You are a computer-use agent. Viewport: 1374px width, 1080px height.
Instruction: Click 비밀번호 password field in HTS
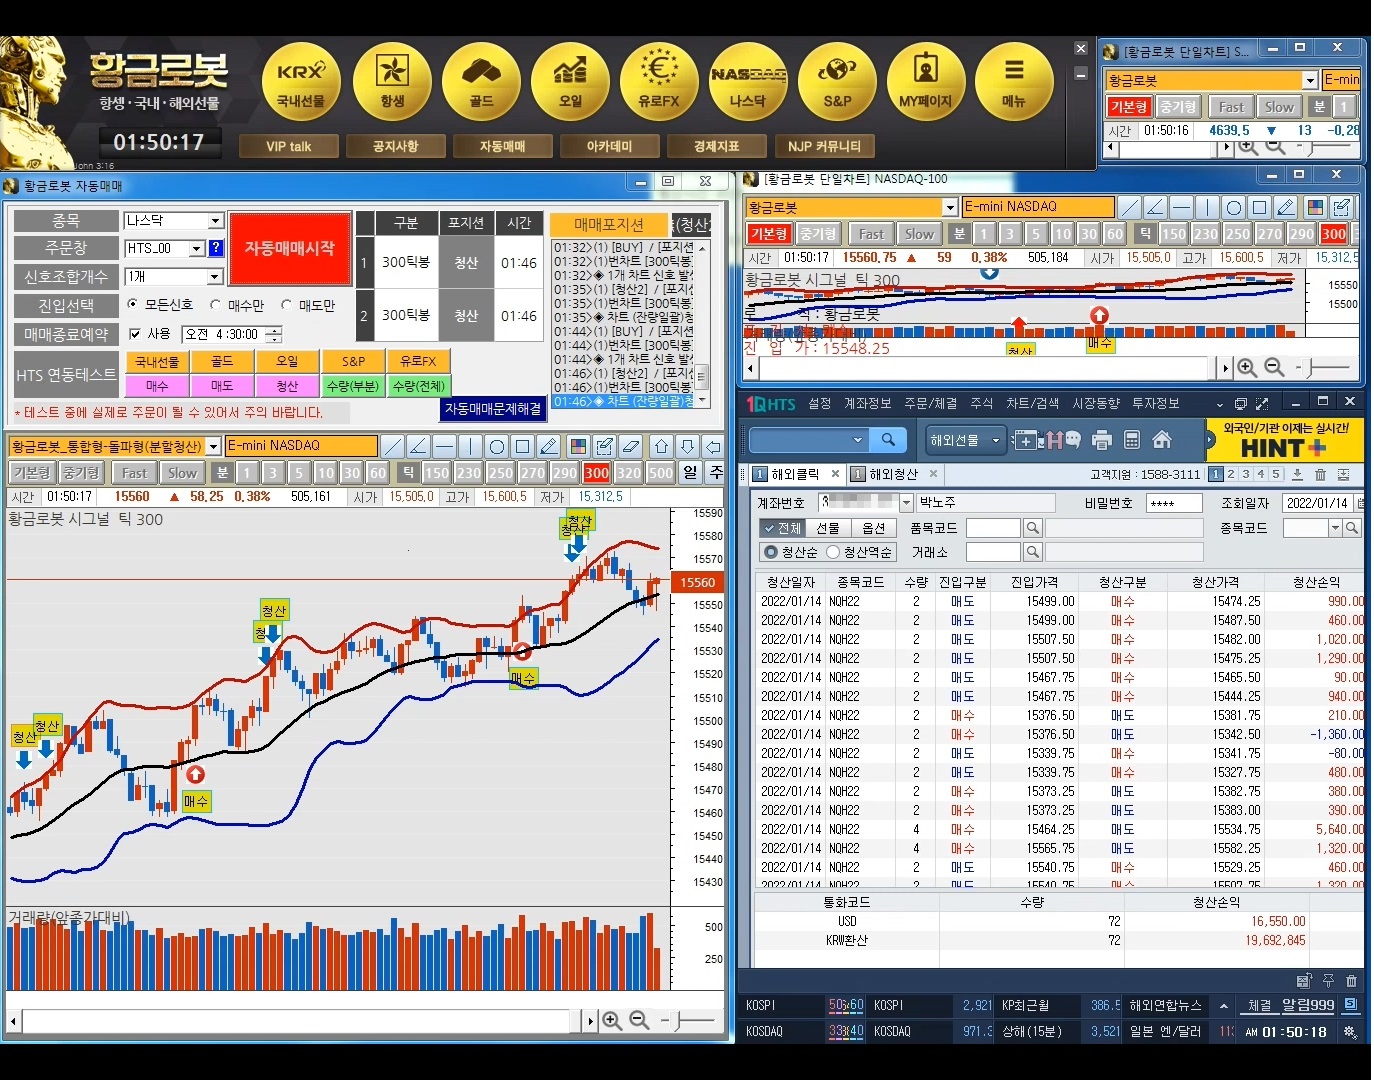click(1174, 503)
